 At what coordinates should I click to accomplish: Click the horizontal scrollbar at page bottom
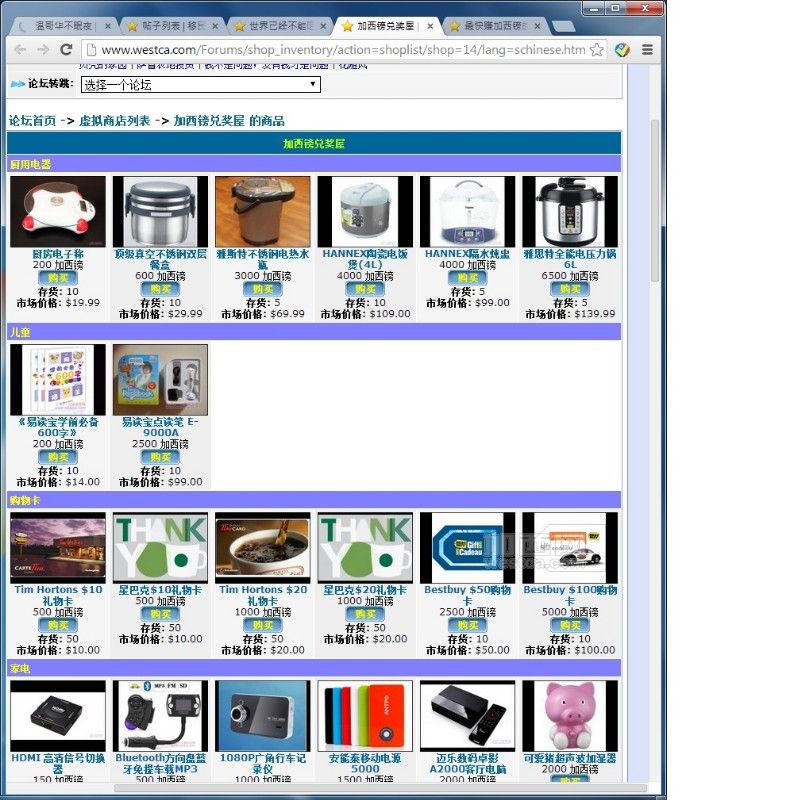tap(381, 788)
